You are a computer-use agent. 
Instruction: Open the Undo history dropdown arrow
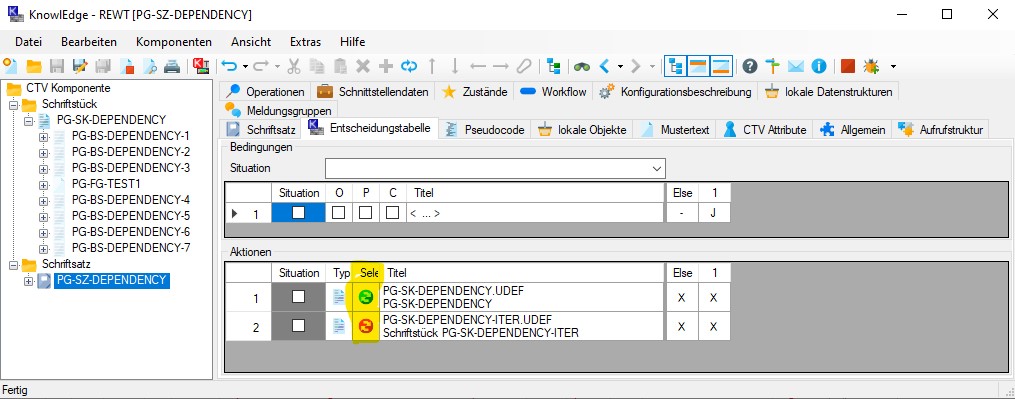tap(245, 66)
